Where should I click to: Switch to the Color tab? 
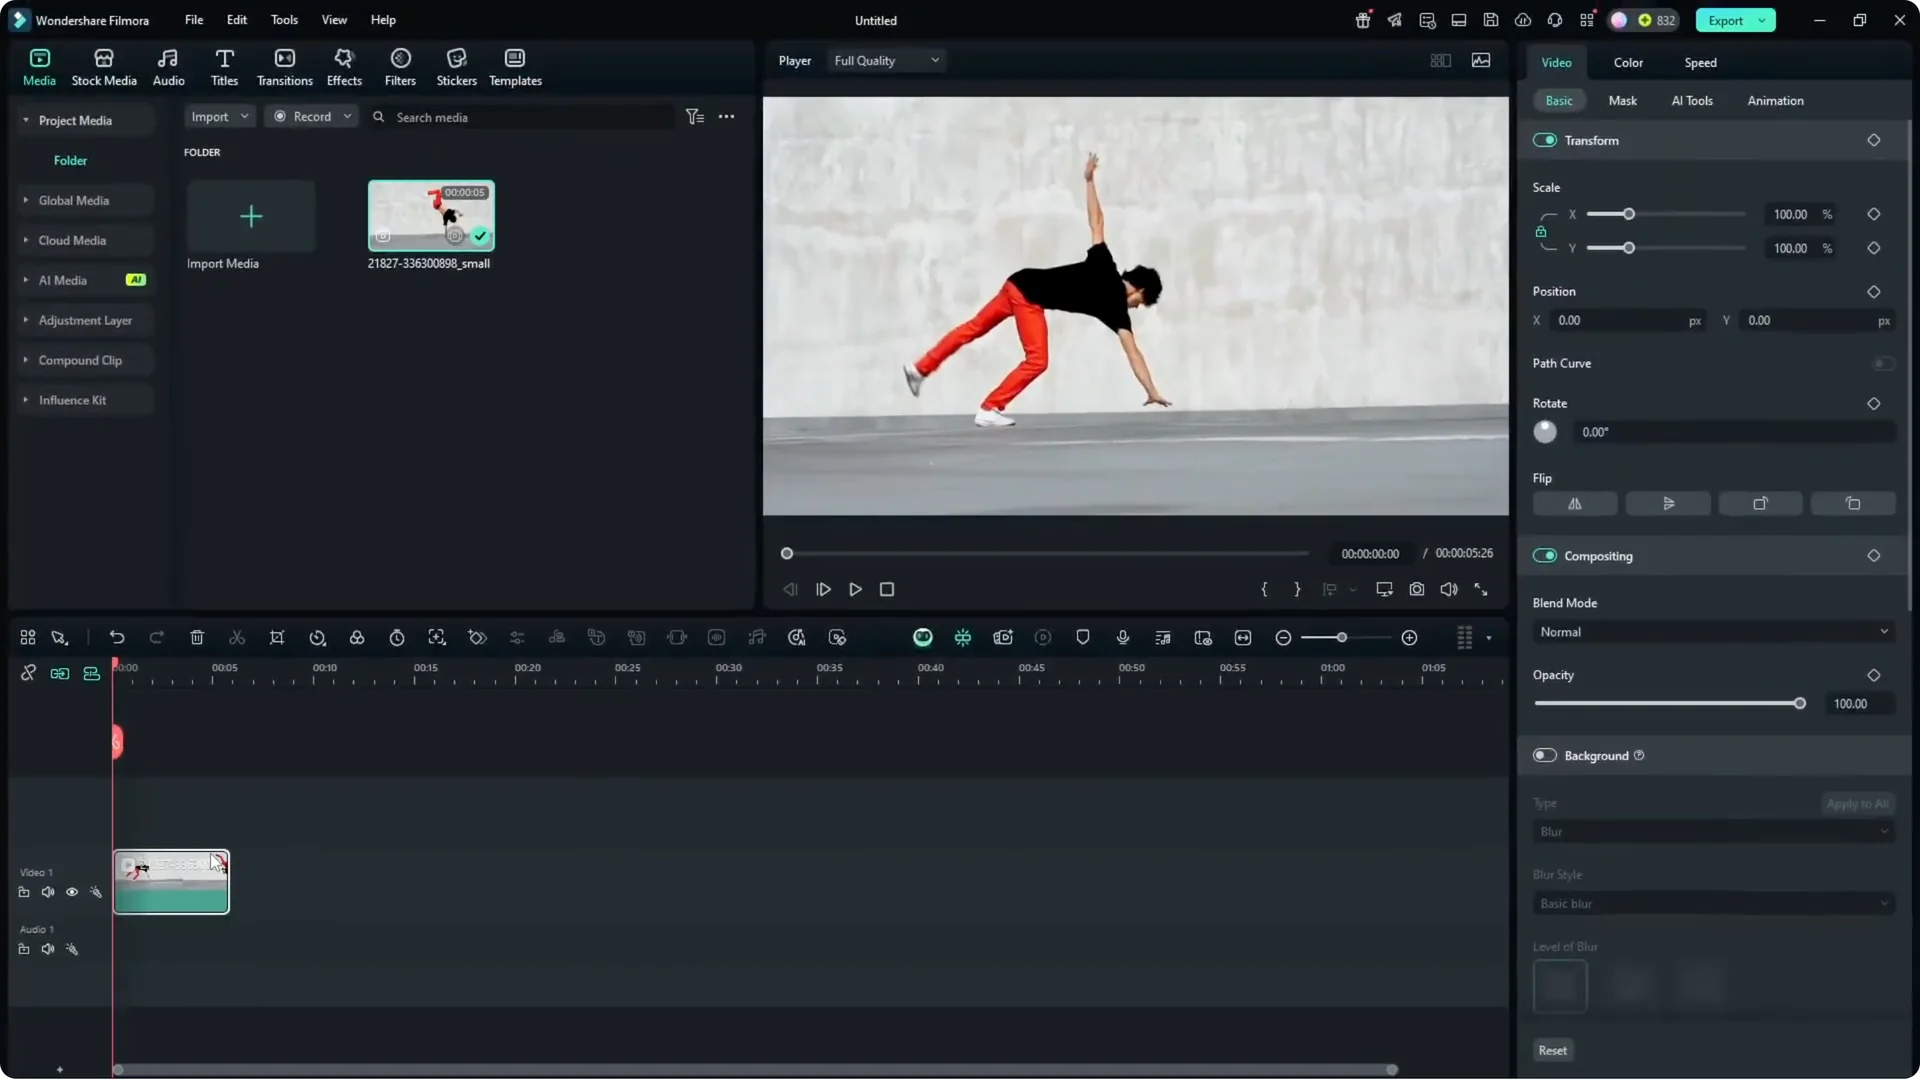pos(1627,62)
